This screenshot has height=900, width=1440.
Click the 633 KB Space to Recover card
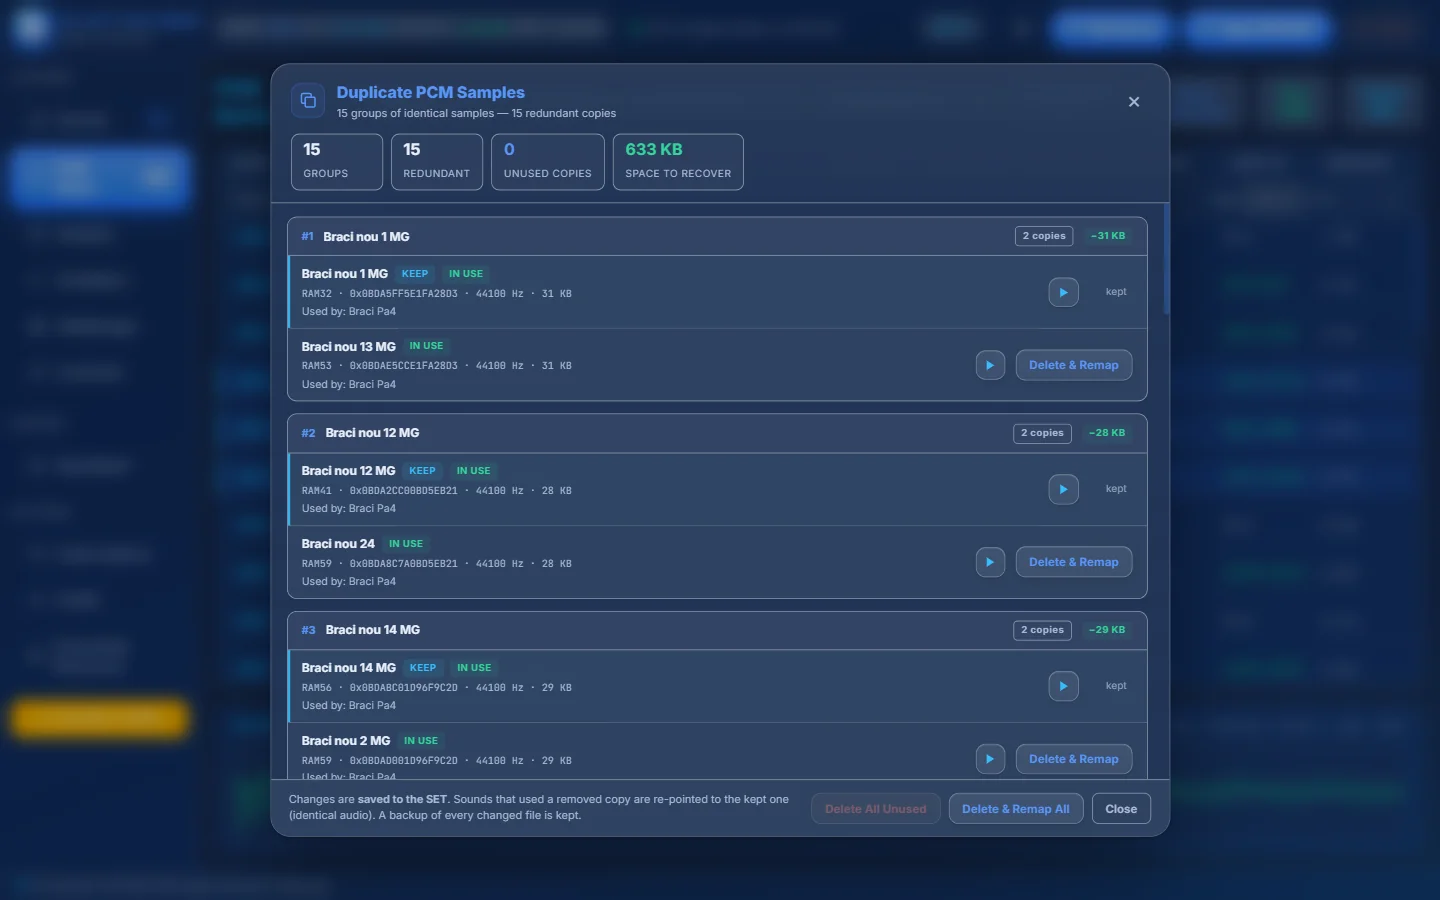[x=678, y=162]
